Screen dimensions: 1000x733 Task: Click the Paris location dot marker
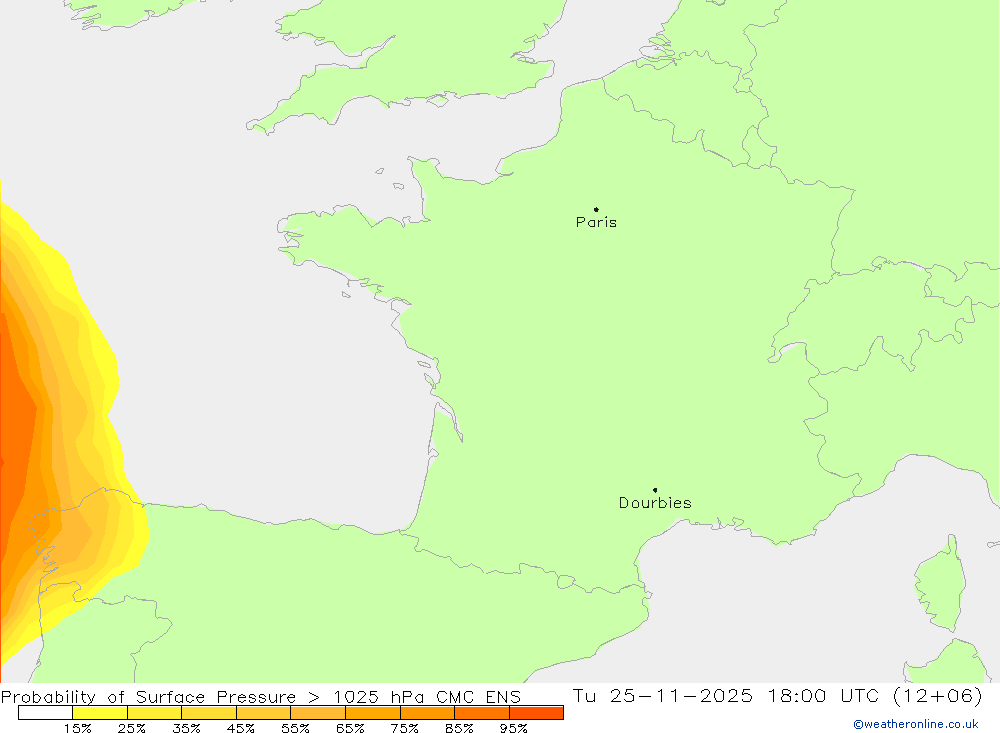[x=596, y=209]
